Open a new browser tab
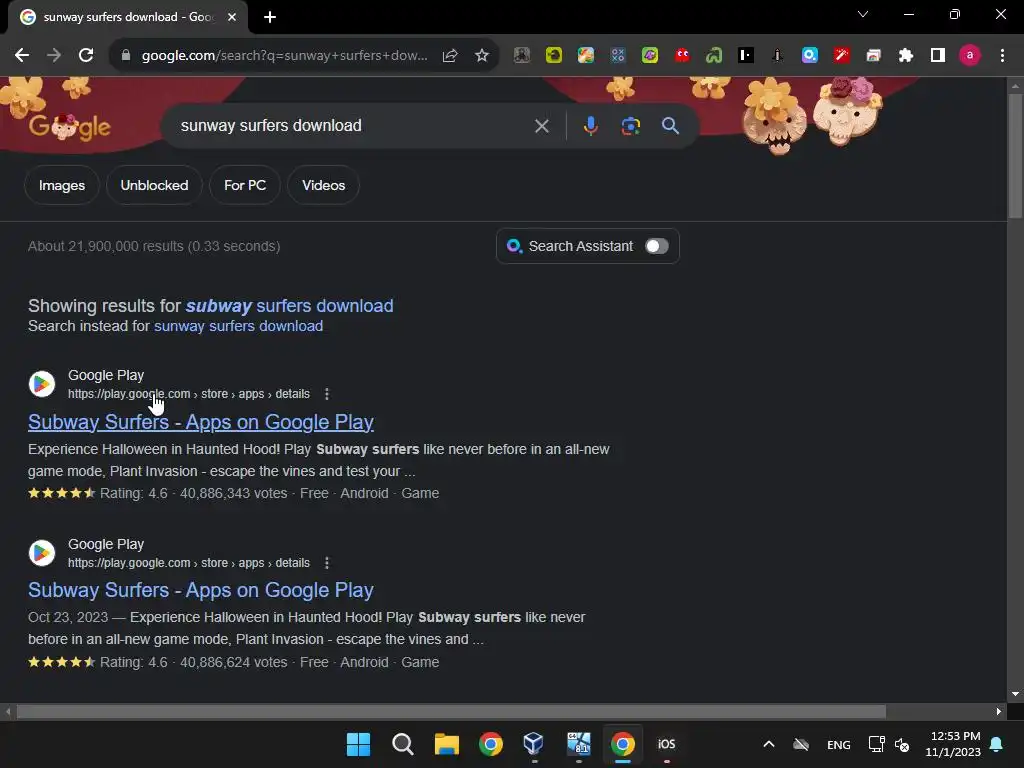1024x768 pixels. (x=270, y=17)
